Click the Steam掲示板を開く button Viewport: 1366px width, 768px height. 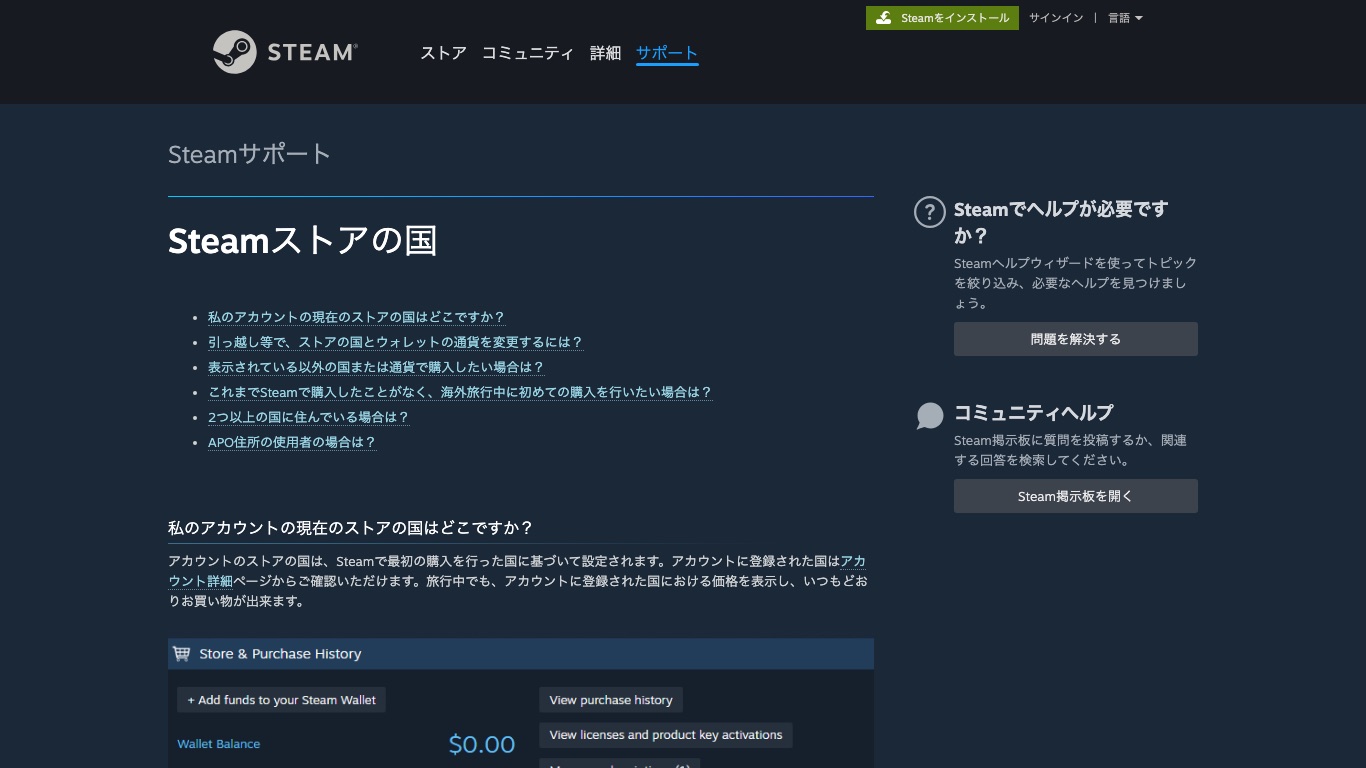[x=1076, y=496]
